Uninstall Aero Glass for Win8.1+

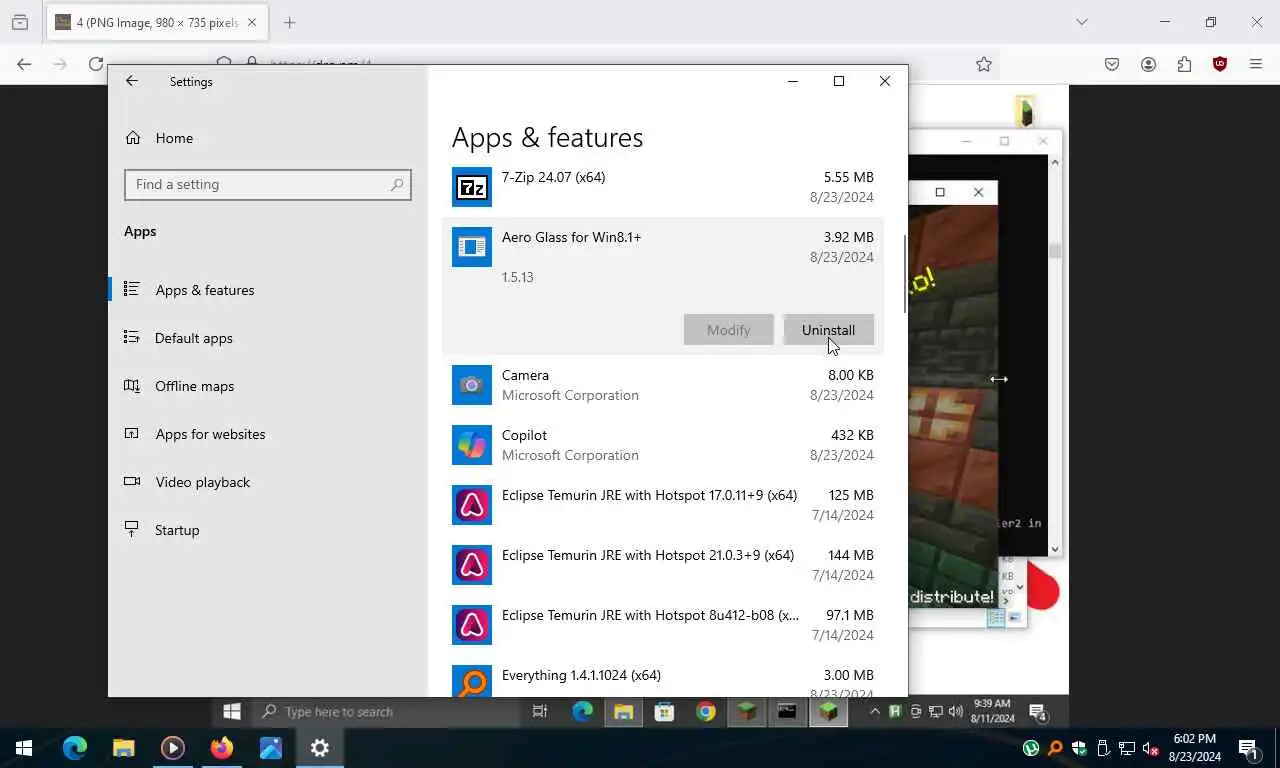[x=829, y=330]
